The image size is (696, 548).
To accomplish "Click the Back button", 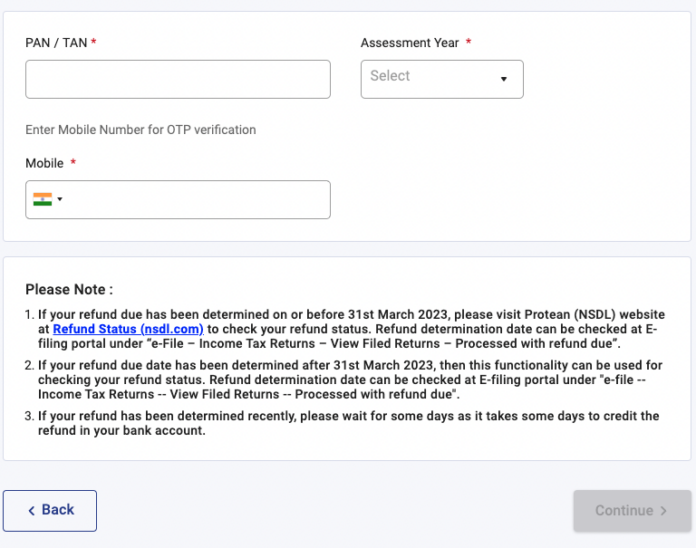I will coord(50,511).
